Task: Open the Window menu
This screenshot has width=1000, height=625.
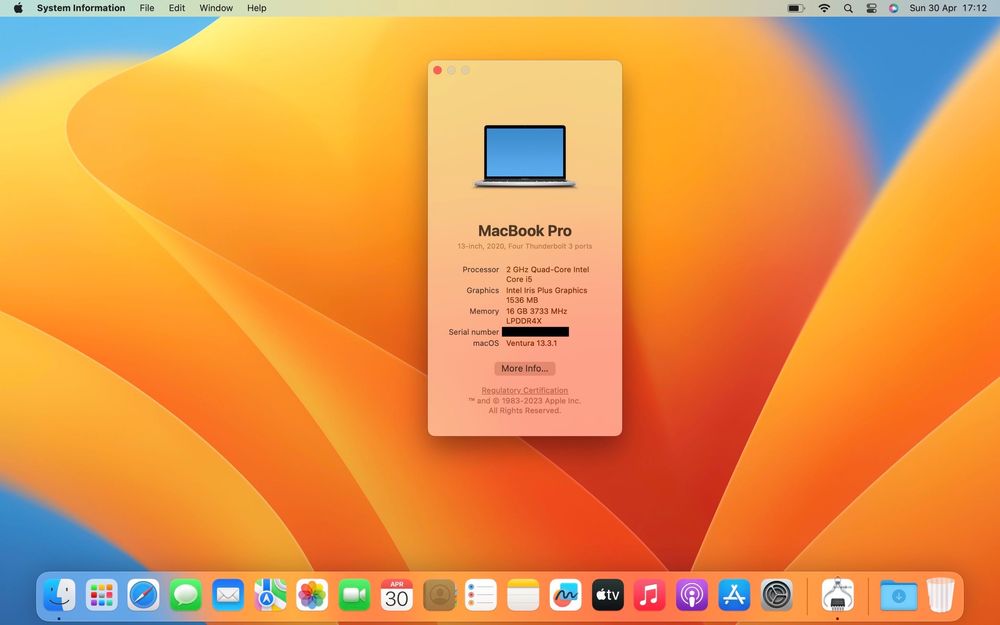Action: tap(216, 8)
